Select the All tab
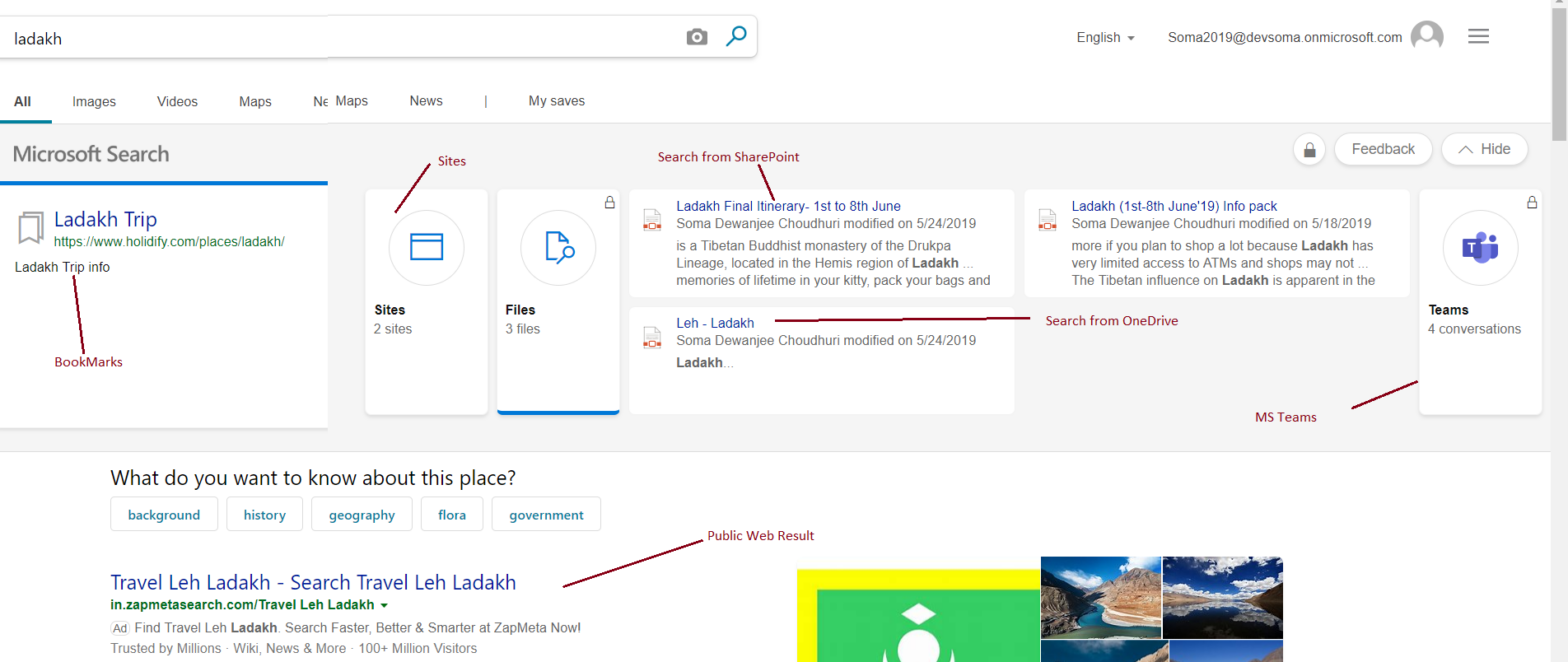The image size is (1568, 662). [23, 101]
